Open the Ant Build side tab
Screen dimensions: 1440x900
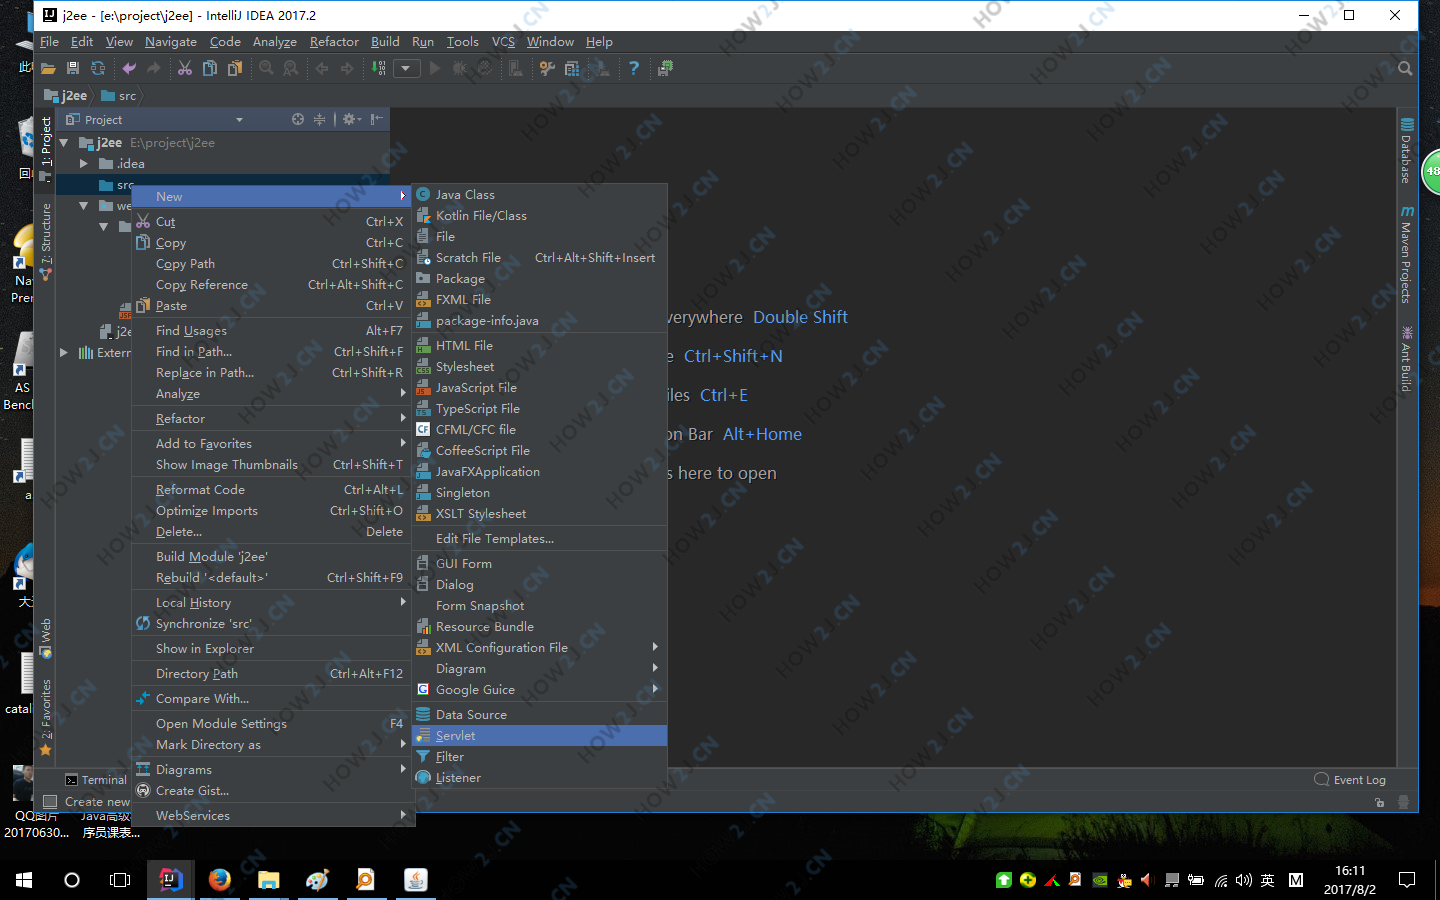pyautogui.click(x=1406, y=359)
